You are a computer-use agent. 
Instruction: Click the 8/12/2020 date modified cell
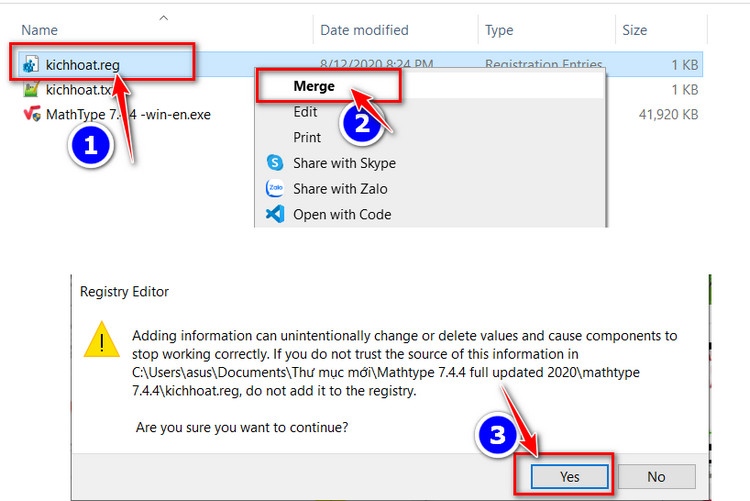coord(377,65)
